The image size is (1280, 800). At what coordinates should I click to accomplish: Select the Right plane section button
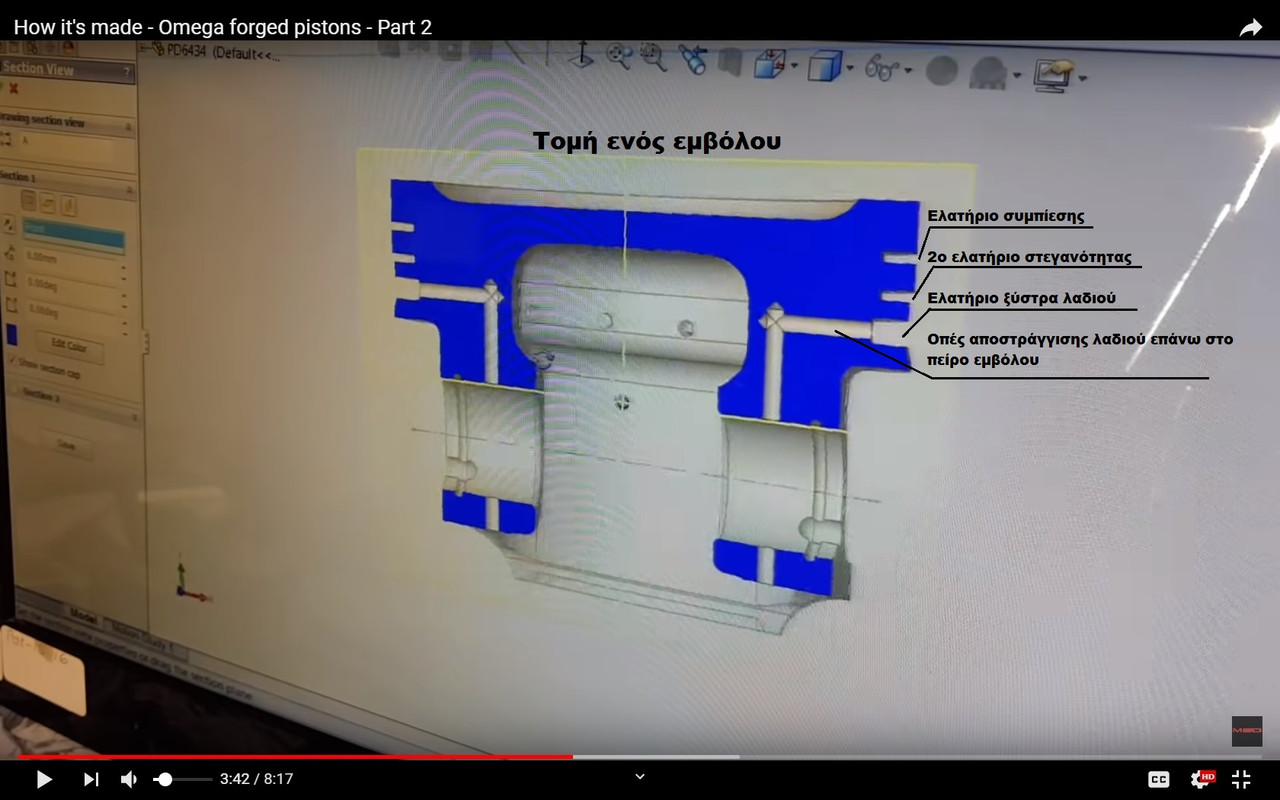point(69,206)
